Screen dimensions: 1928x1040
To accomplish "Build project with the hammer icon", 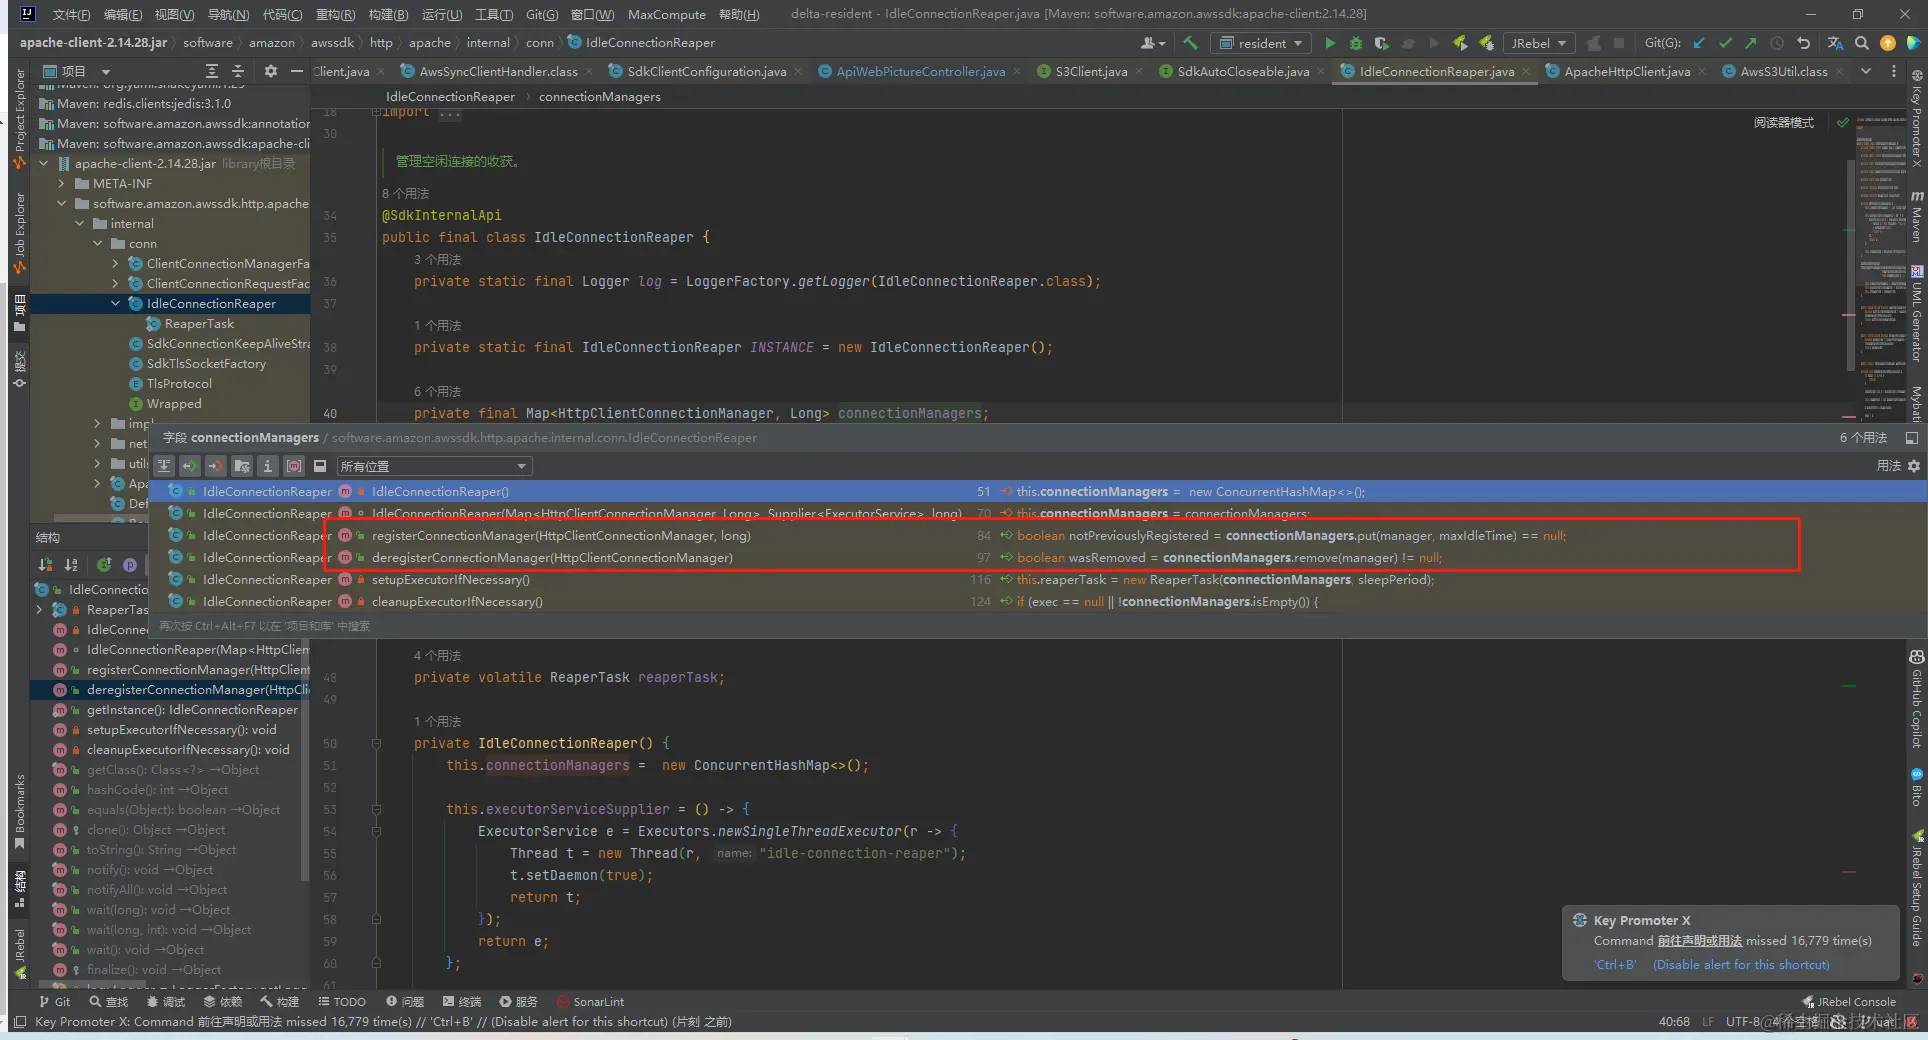I will click(x=1190, y=43).
